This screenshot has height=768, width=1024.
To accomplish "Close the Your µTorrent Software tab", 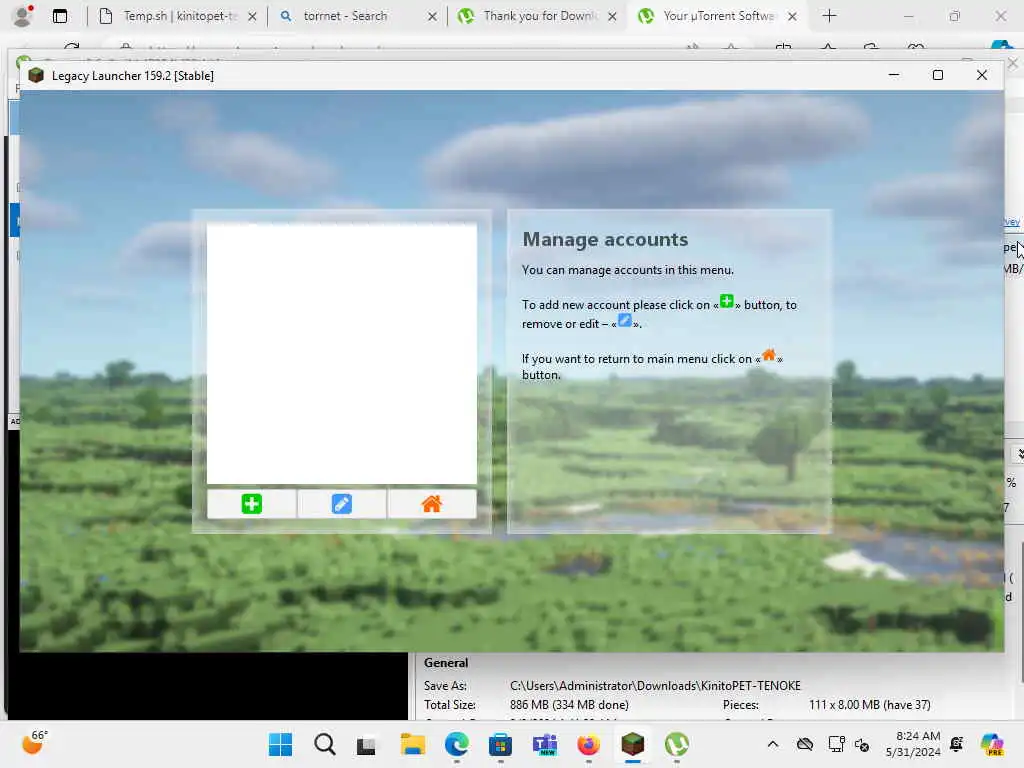I will coord(792,16).
